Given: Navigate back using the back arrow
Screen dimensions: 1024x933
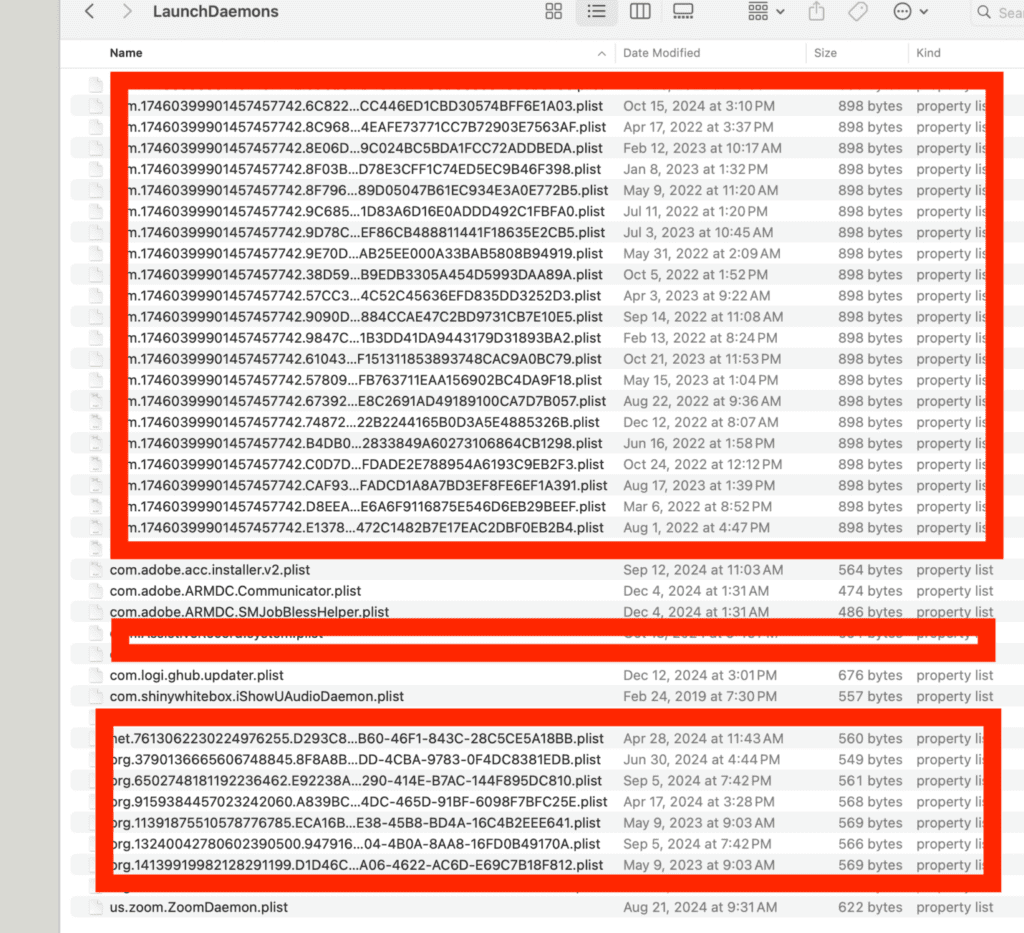Looking at the screenshot, I should tap(88, 12).
